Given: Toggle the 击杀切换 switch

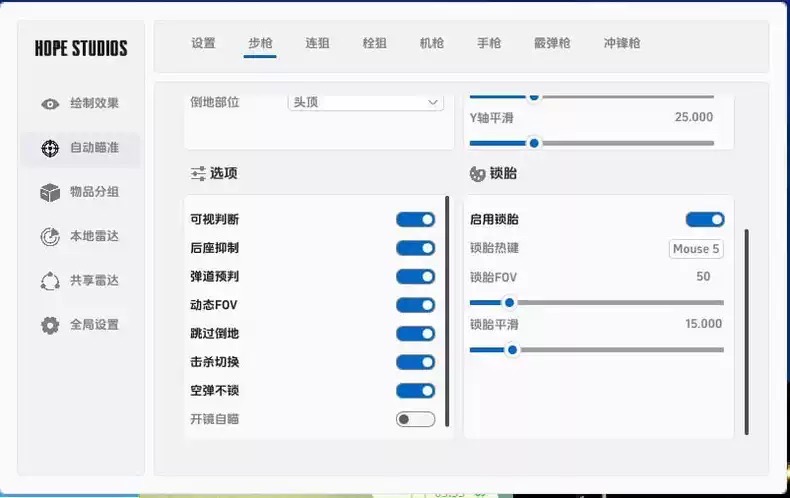Looking at the screenshot, I should coord(415,362).
